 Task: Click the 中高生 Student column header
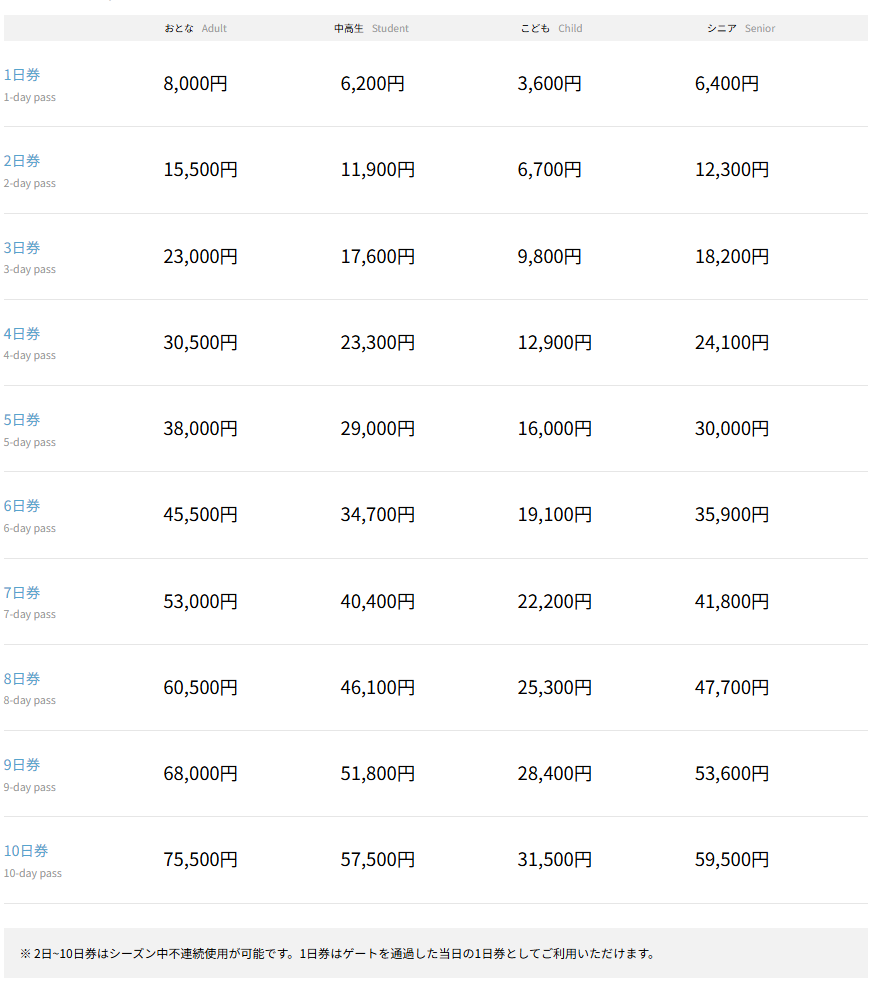tap(371, 28)
